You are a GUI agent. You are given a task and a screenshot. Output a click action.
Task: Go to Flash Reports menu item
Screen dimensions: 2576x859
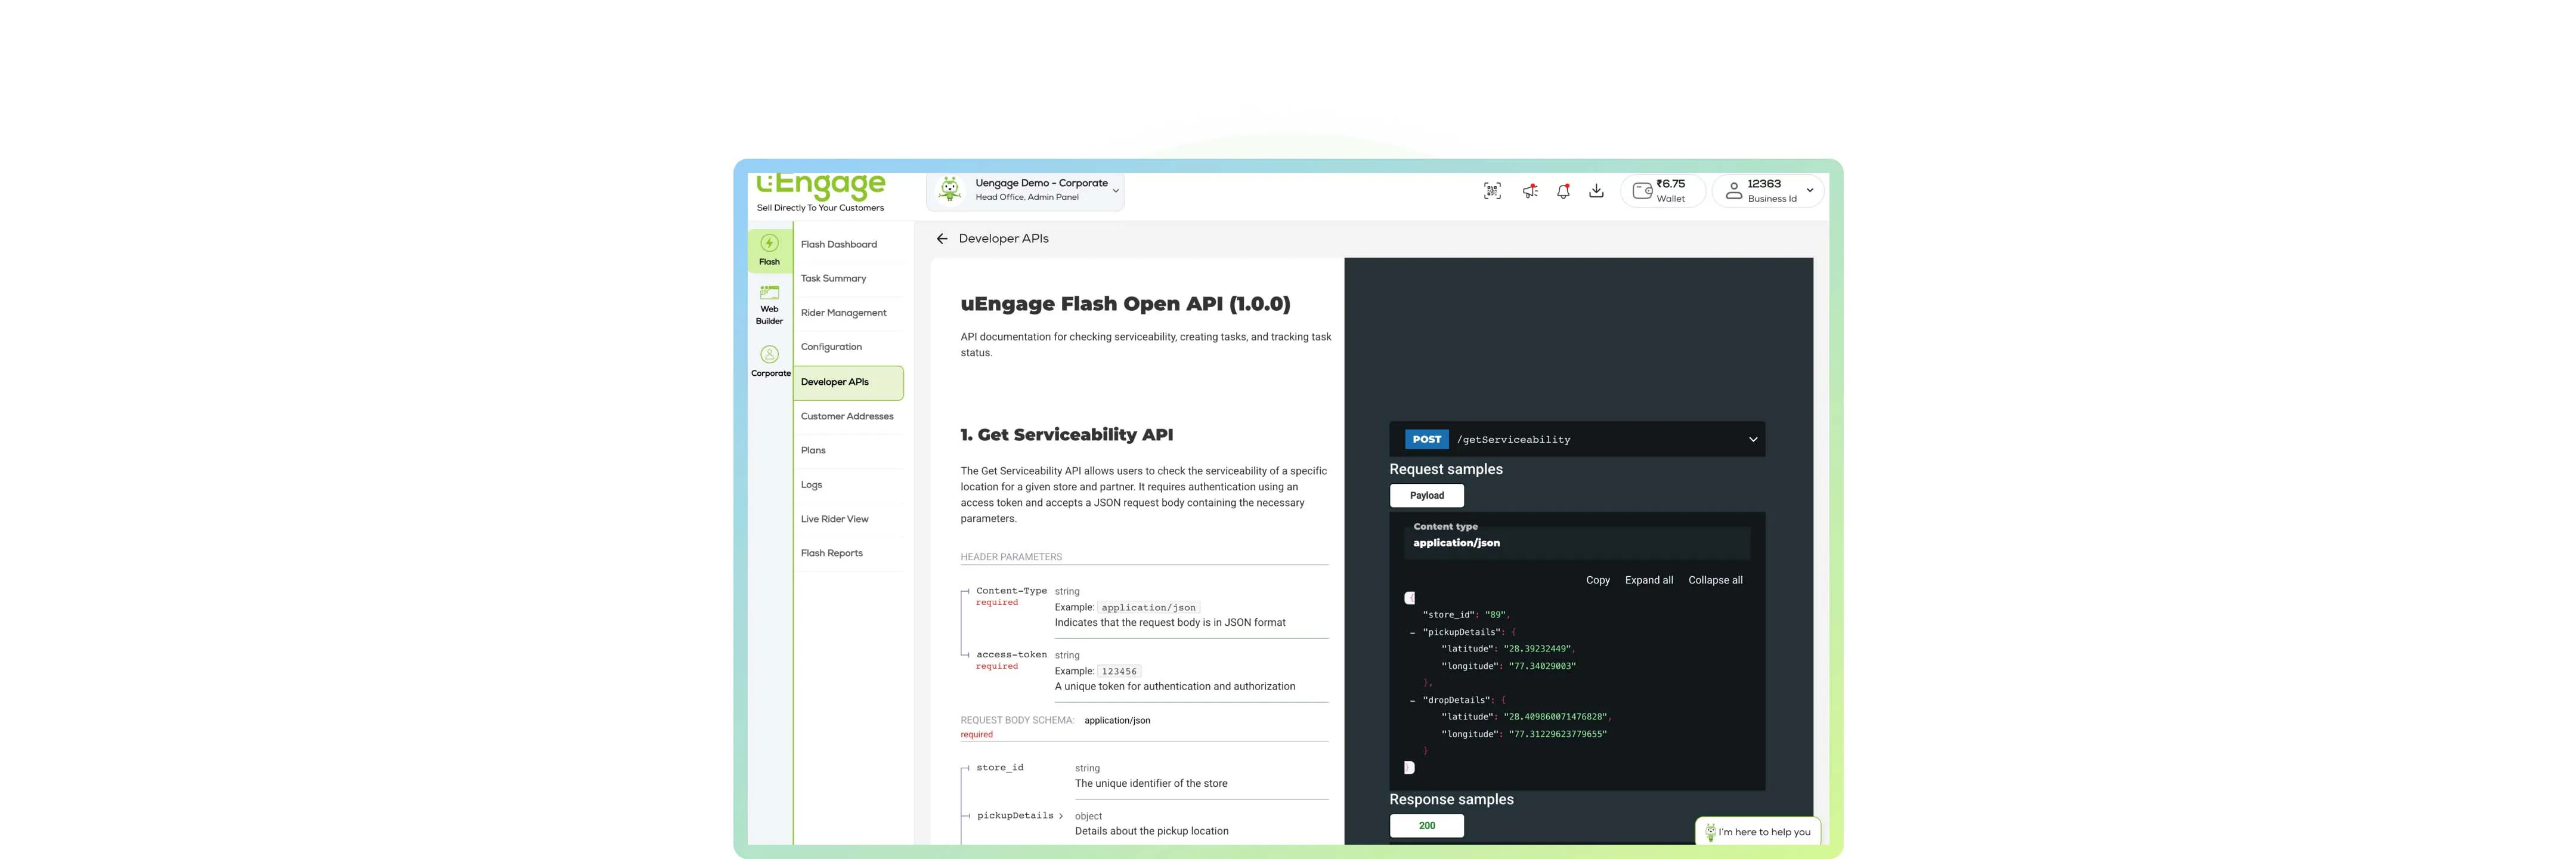point(831,553)
